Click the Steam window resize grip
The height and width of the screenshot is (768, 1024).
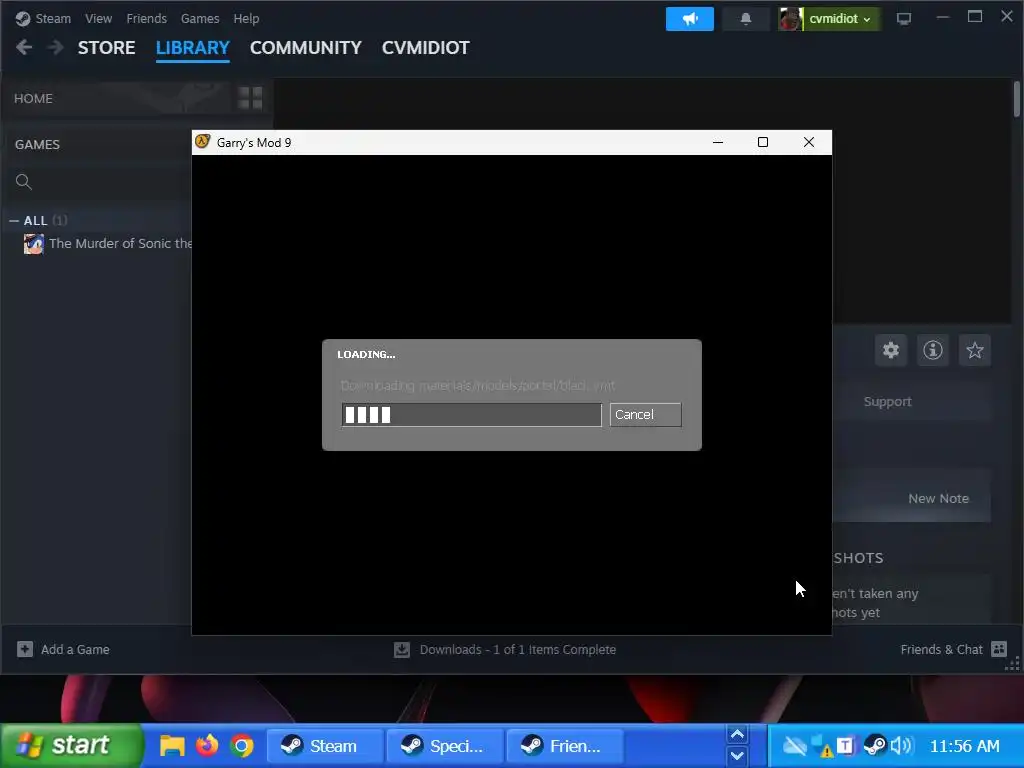click(x=1012, y=665)
